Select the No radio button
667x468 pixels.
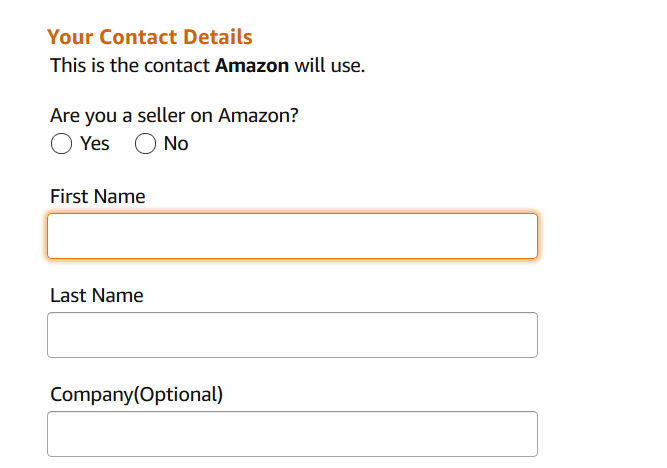[x=145, y=143]
